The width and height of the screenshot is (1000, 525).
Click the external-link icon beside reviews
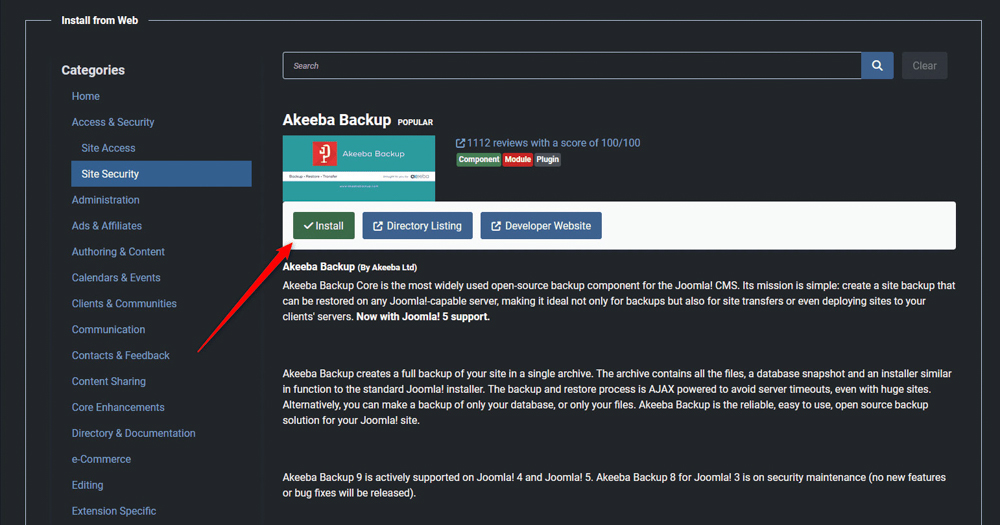point(460,143)
